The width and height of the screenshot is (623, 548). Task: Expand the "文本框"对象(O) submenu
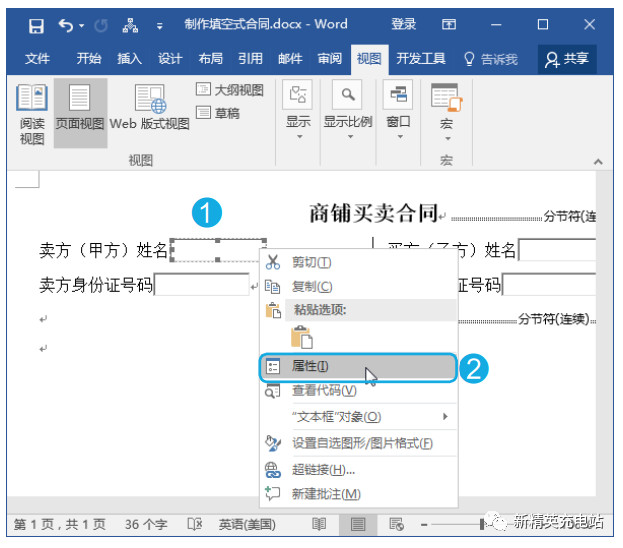[358, 416]
